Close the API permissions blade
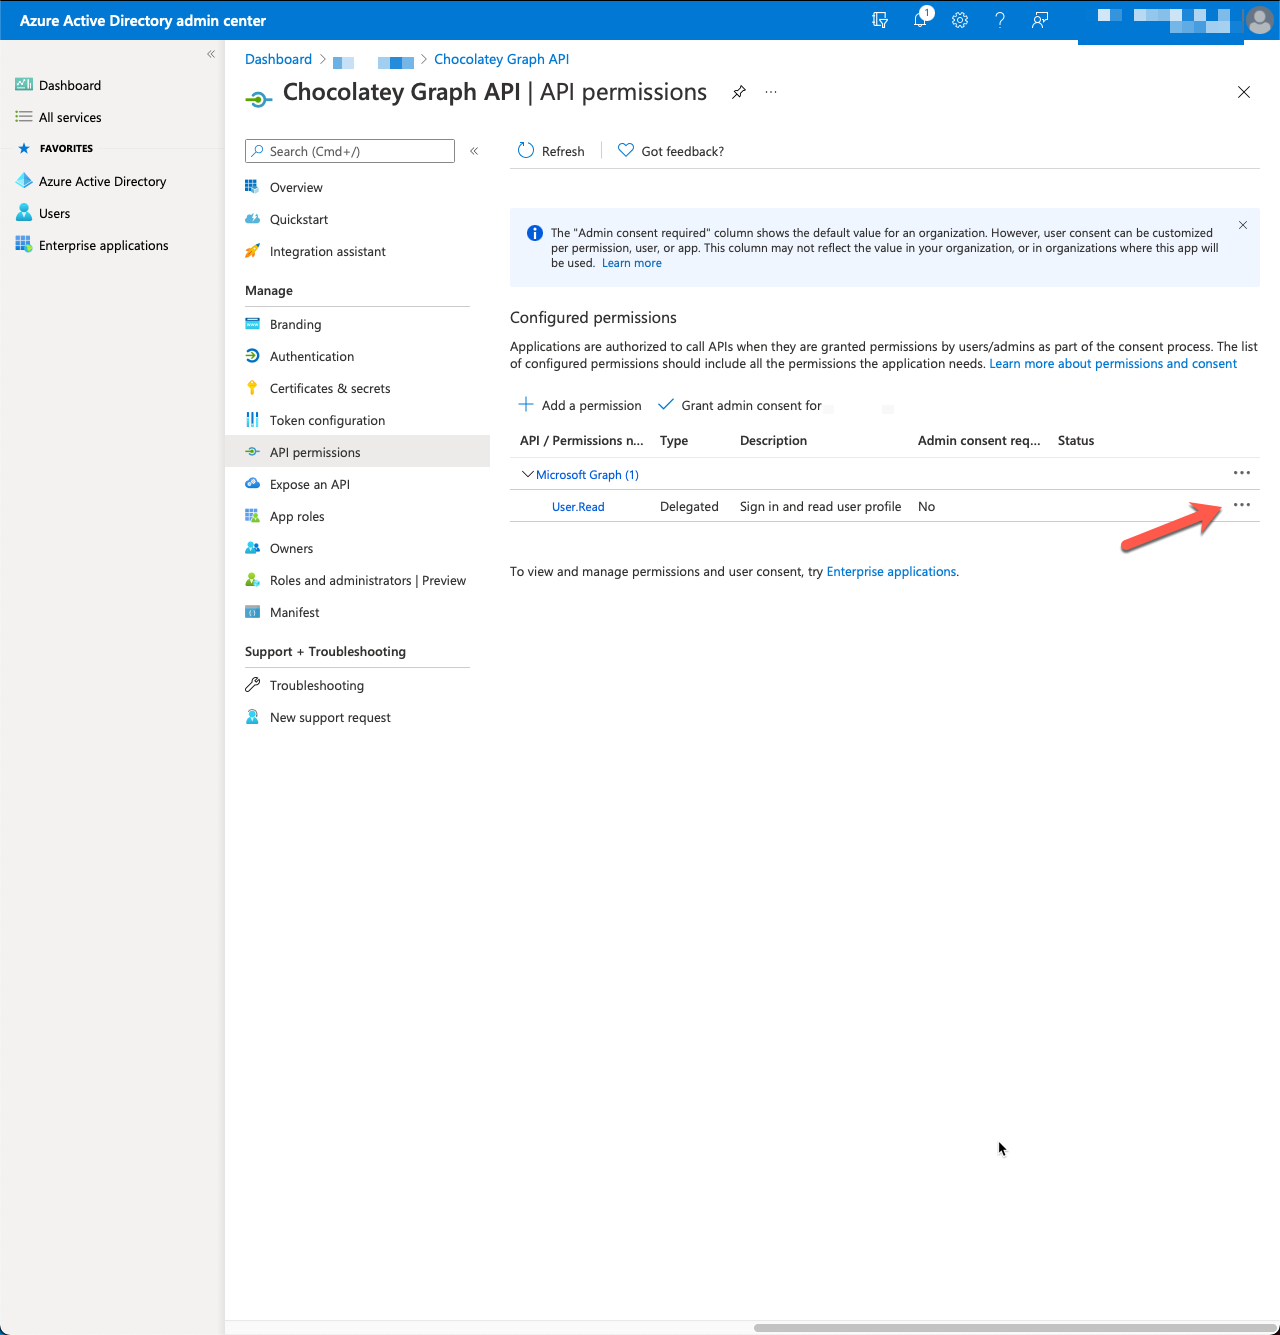Screen dimensions: 1280x1335 pyautogui.click(x=1244, y=92)
